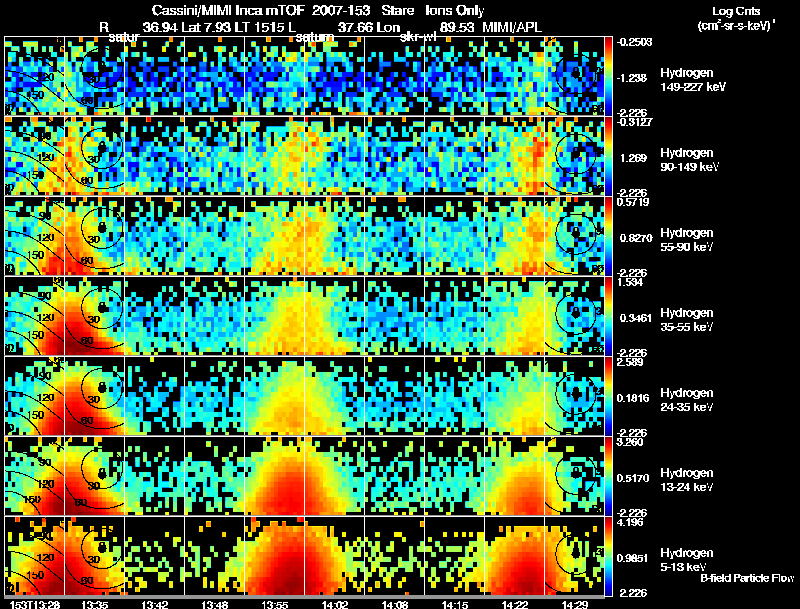Viewport: 800px width, 609px height.
Task: Select the 'Hydrogen 35-55 keV' row label
Action: coord(687,320)
